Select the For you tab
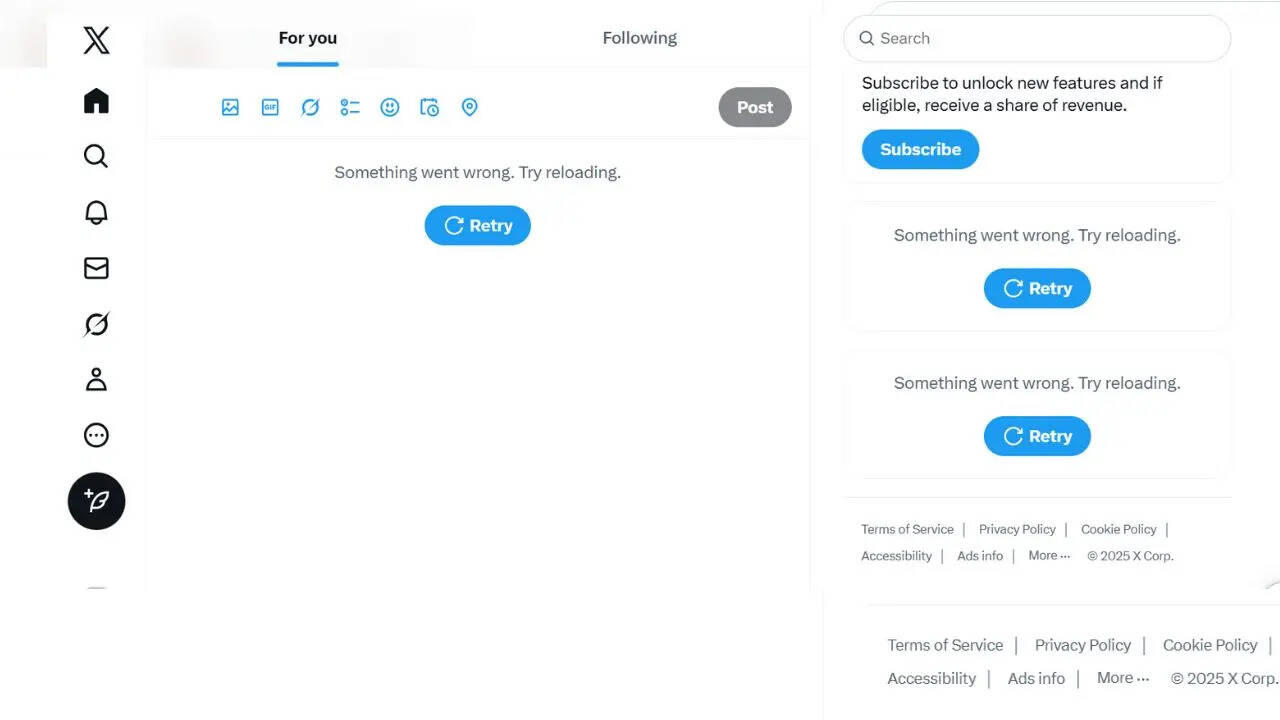The image size is (1280, 720). pos(307,38)
